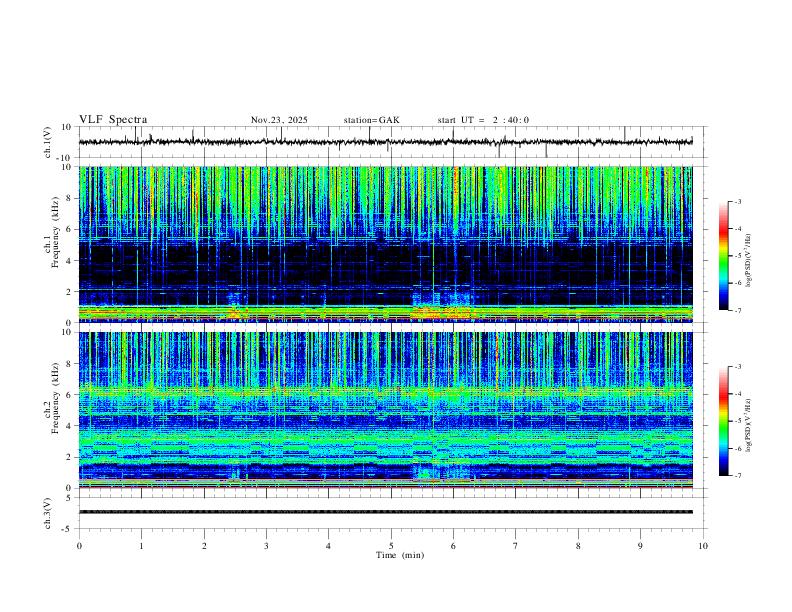Click the "station=GAK" header label
The image size is (792, 612).
(371, 120)
